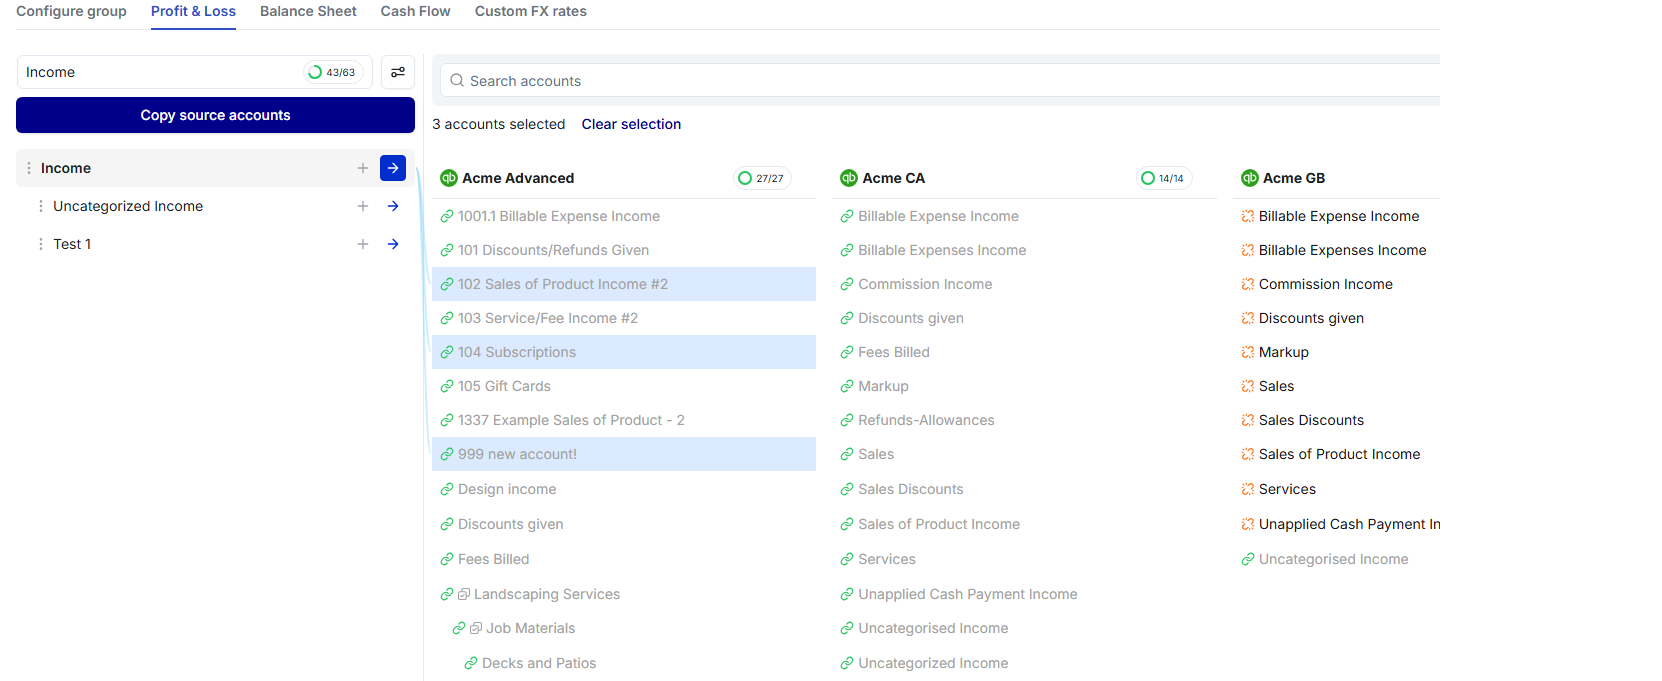Click link icon beside Fees Billed in Acme CA
The height and width of the screenshot is (681, 1662).
(847, 352)
